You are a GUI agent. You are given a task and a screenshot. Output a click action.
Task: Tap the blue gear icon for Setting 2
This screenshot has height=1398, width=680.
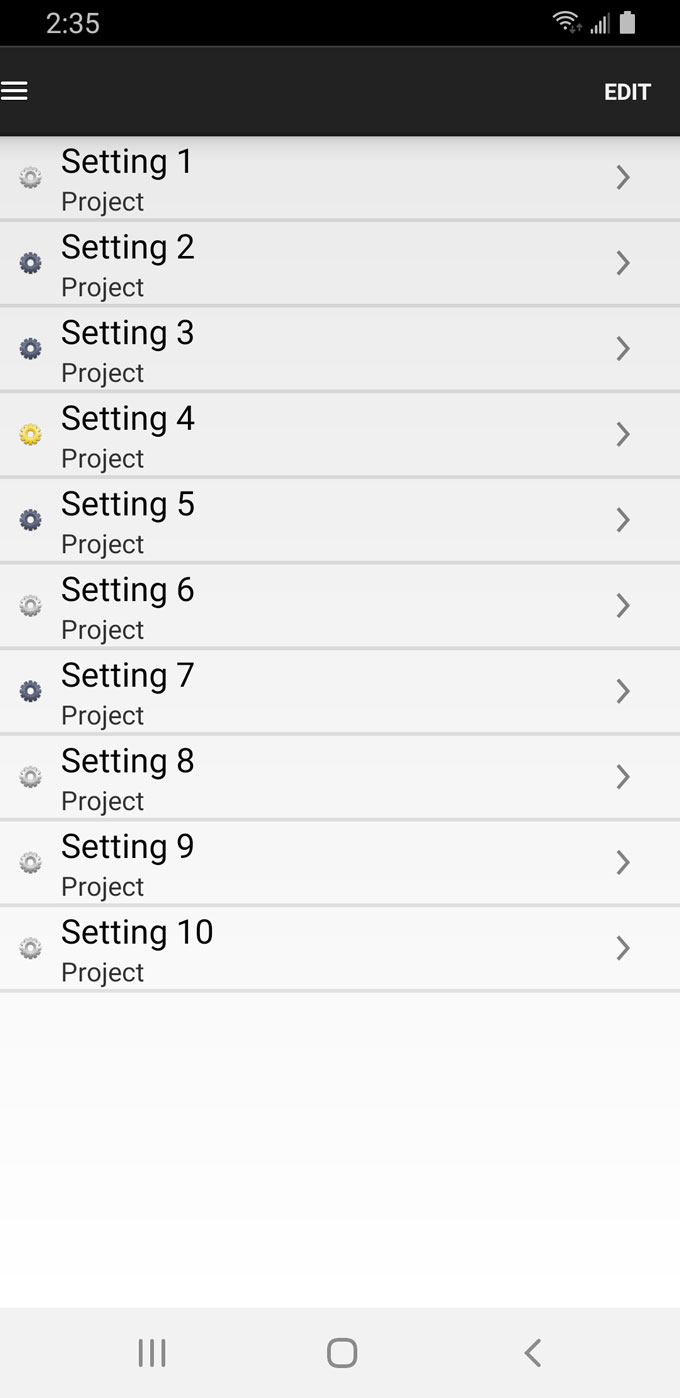click(x=30, y=262)
